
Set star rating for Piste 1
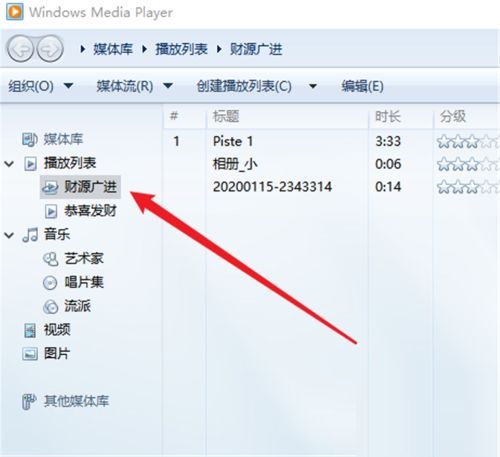click(x=468, y=142)
